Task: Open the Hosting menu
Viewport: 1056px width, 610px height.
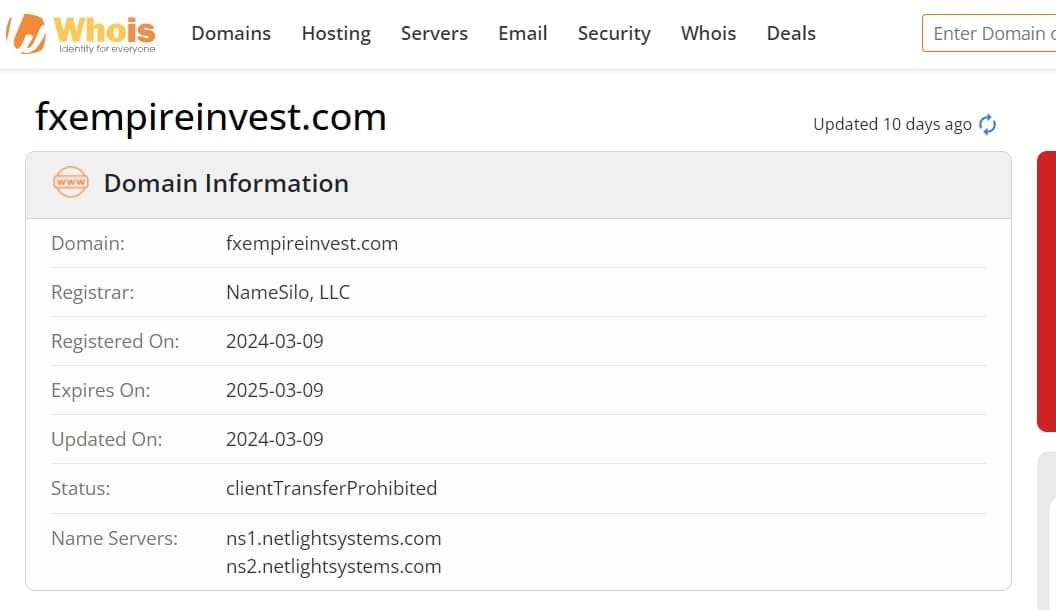Action: pyautogui.click(x=336, y=34)
